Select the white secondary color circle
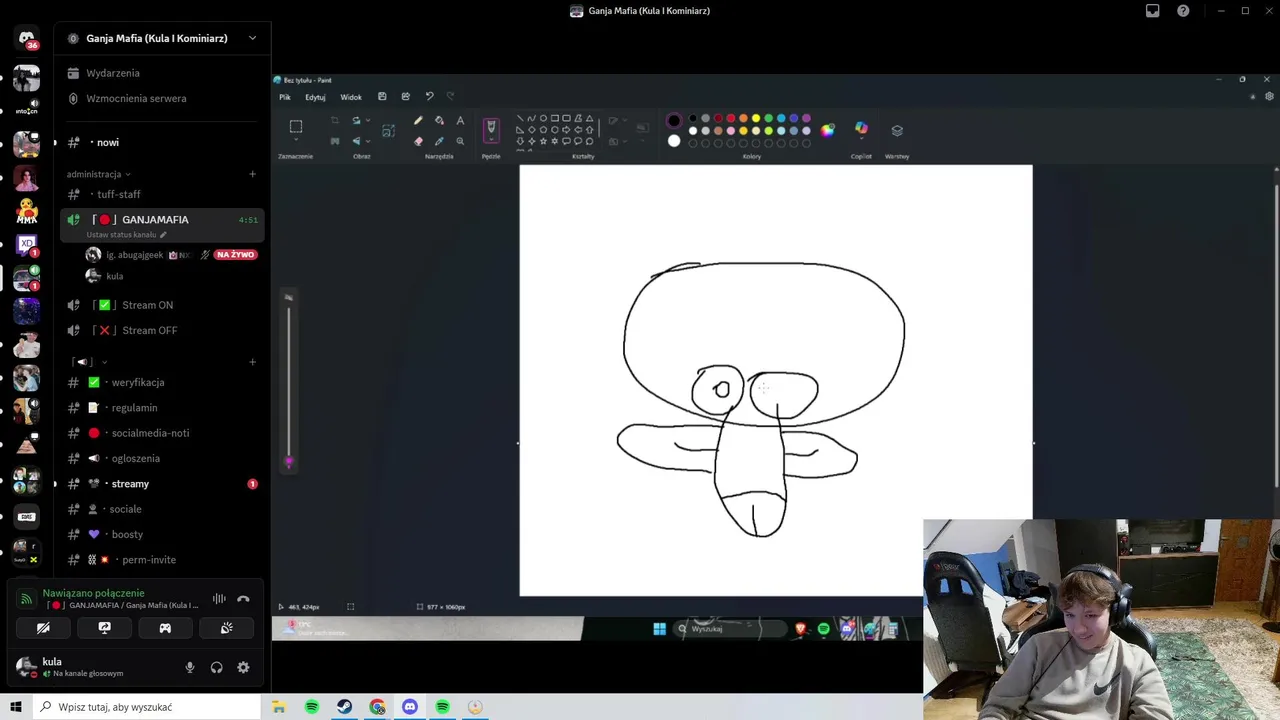This screenshot has width=1280, height=720. [674, 141]
